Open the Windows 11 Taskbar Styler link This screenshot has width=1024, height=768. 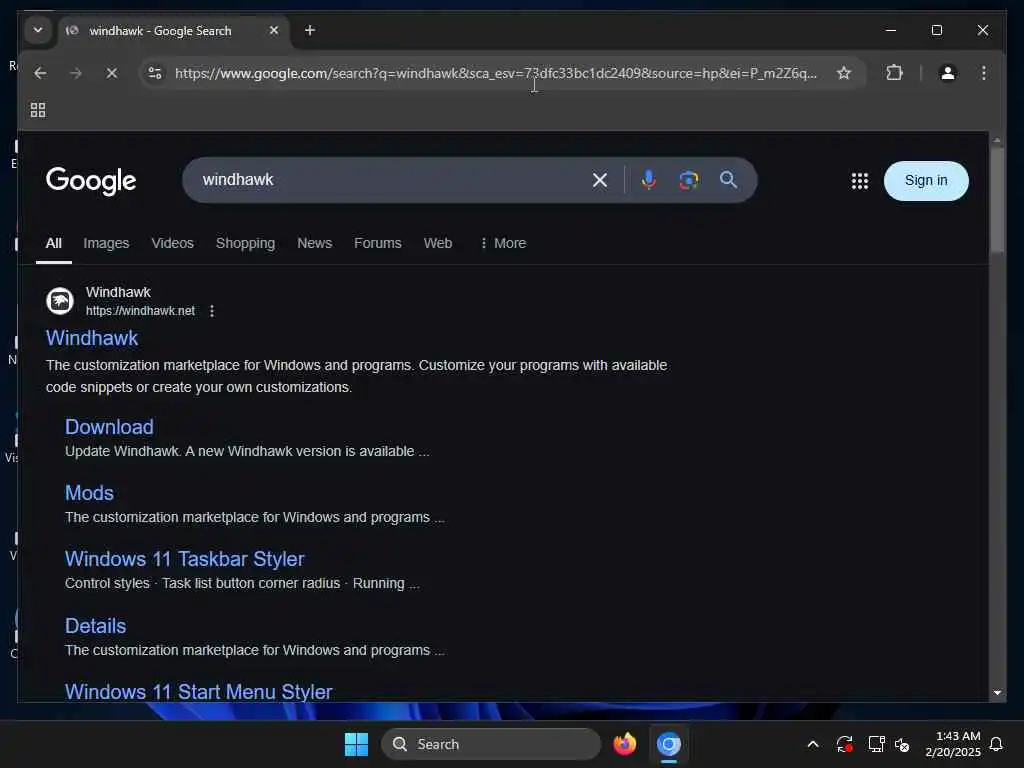(x=184, y=559)
